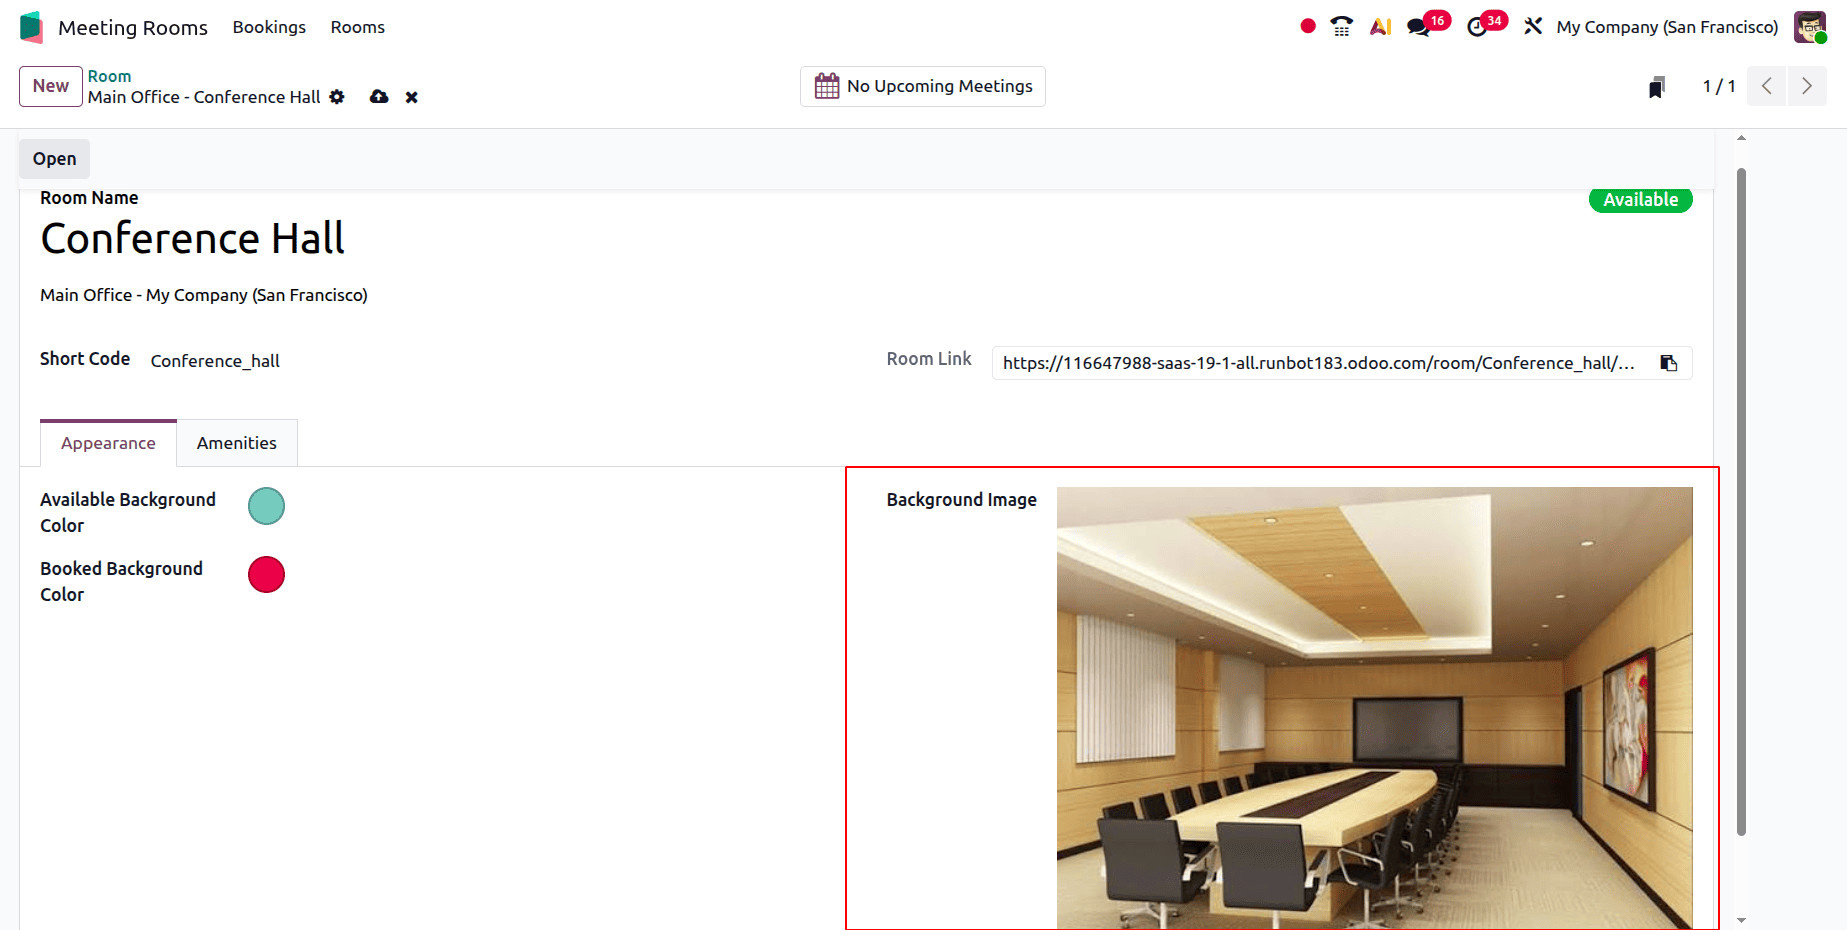Switch to the Amenities tab
Viewport: 1847px width, 930px height.
pos(237,443)
